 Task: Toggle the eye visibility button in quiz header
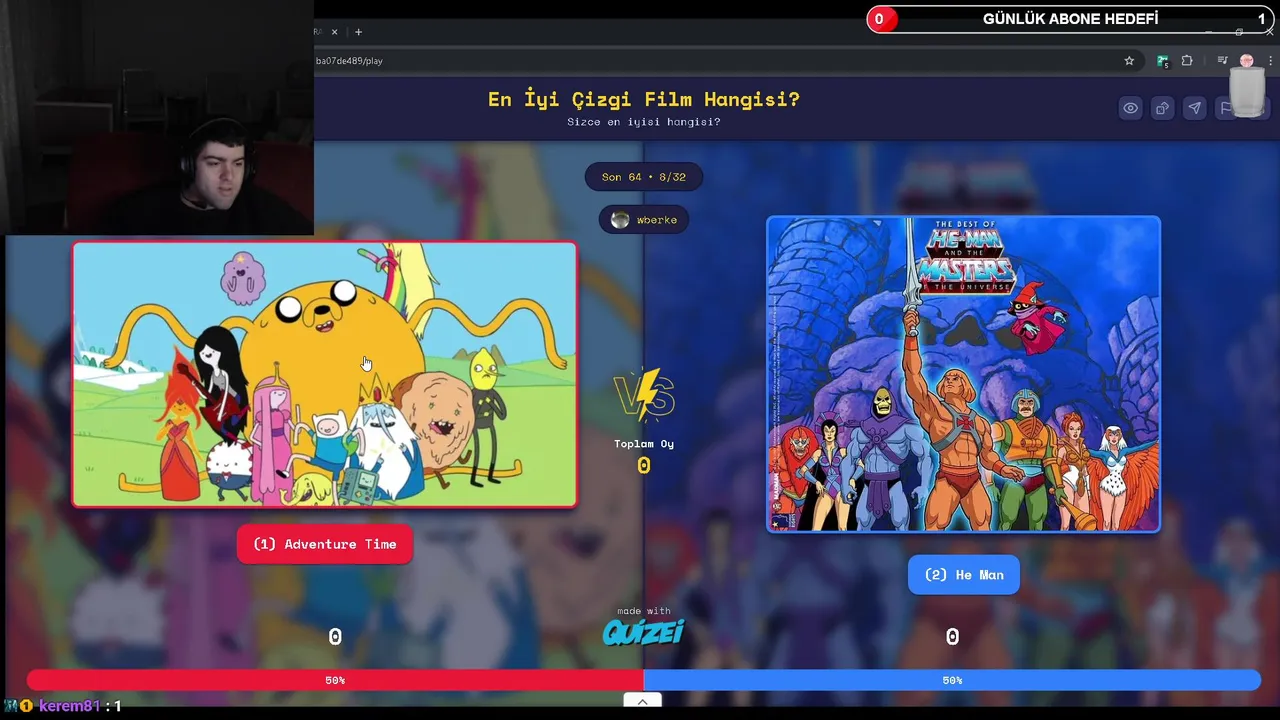coord(1130,108)
